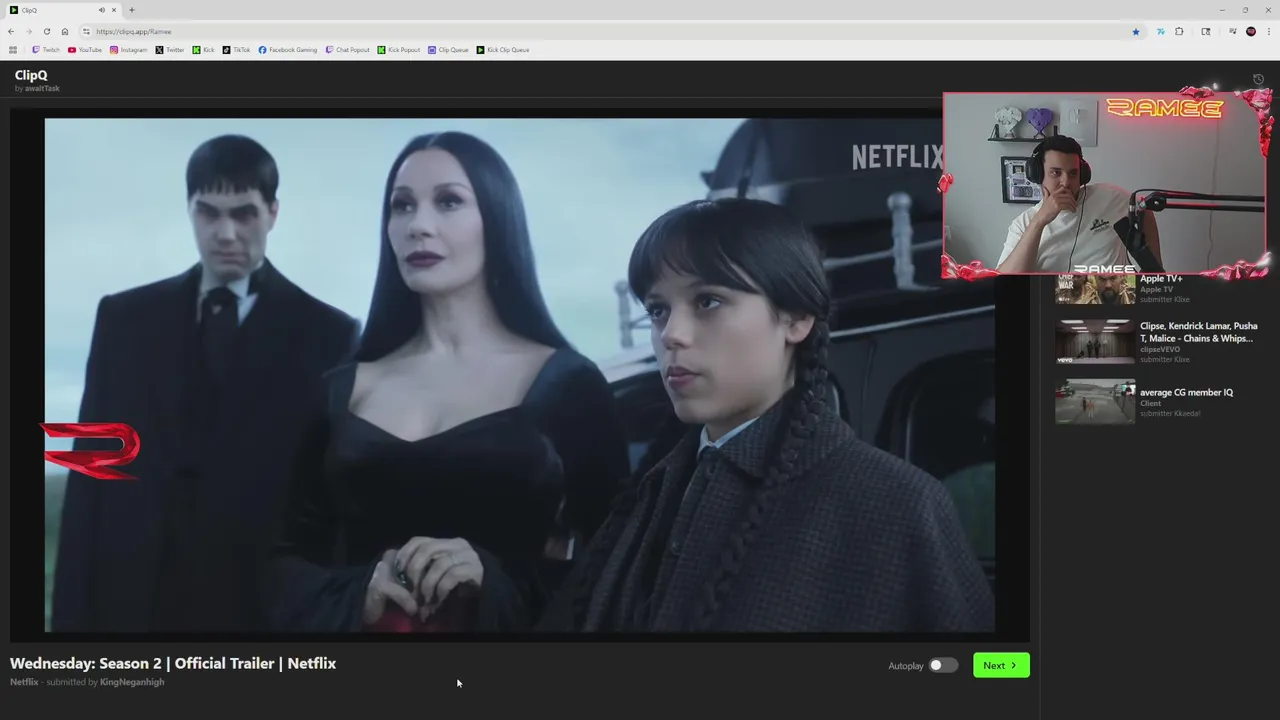Image resolution: width=1280 pixels, height=720 pixels.
Task: Open the Kick bookmark
Action: tap(204, 50)
